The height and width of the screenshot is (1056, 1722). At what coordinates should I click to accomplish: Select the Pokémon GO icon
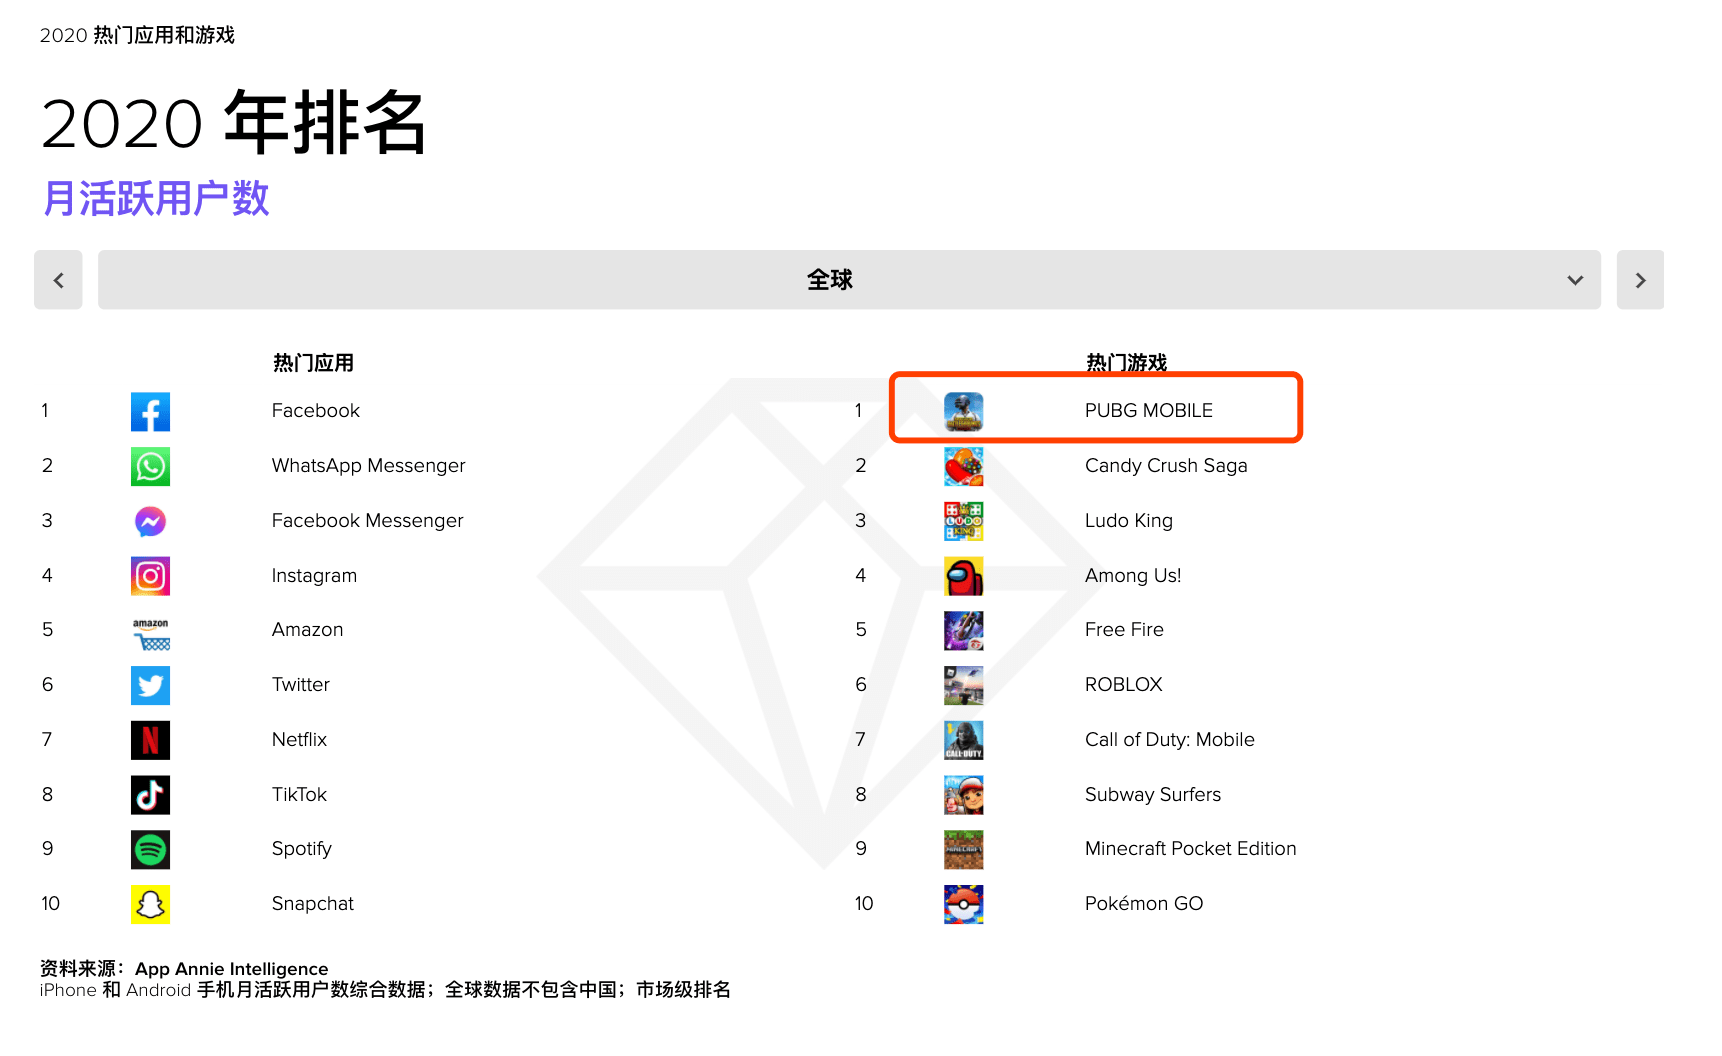(x=964, y=904)
